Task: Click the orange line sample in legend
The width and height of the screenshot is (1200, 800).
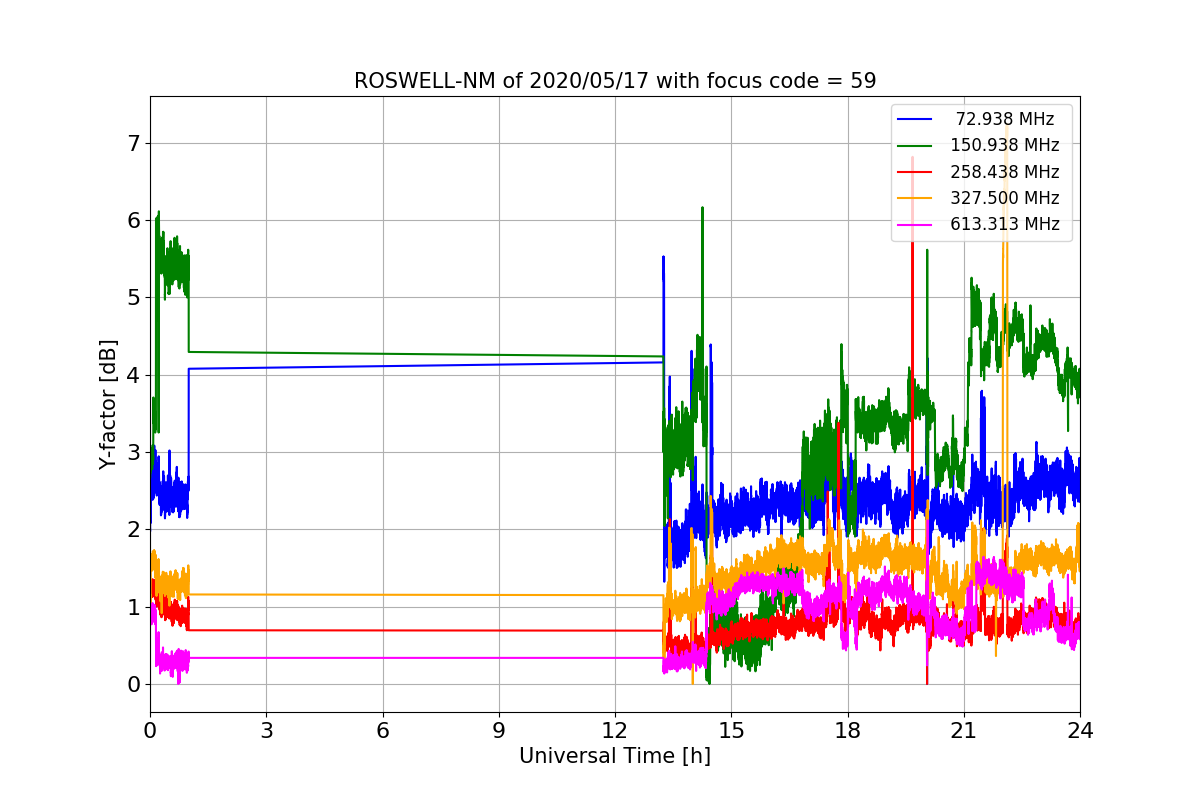Action: pos(915,198)
